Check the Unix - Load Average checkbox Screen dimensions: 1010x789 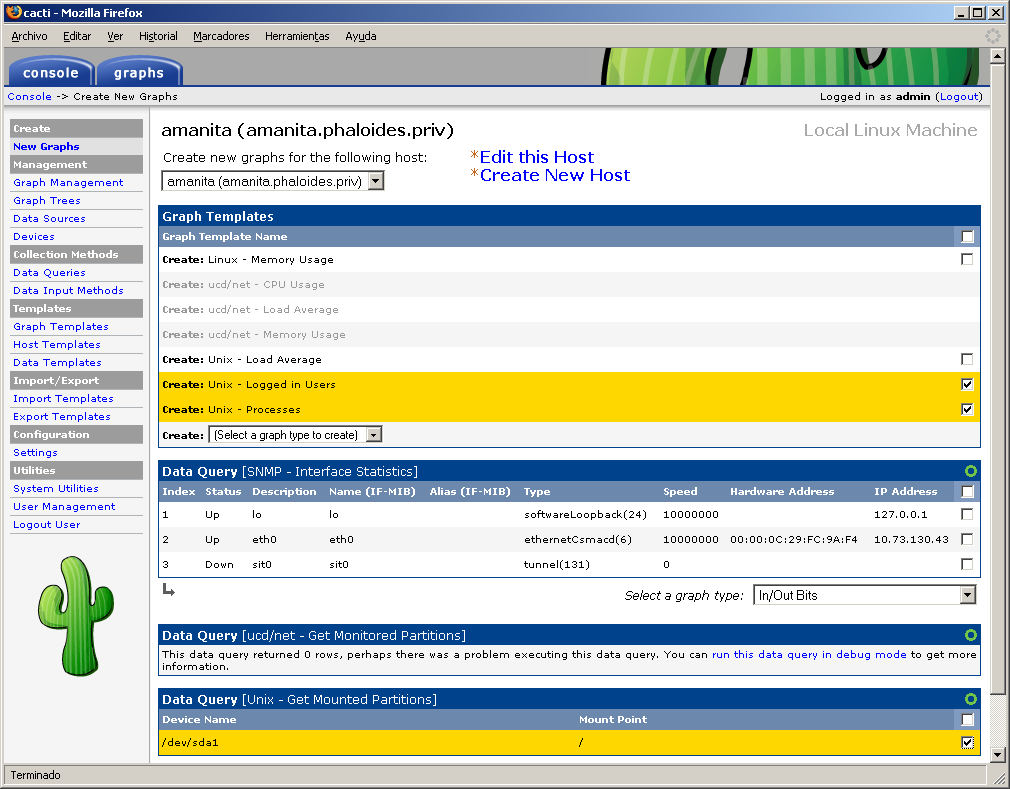967,359
